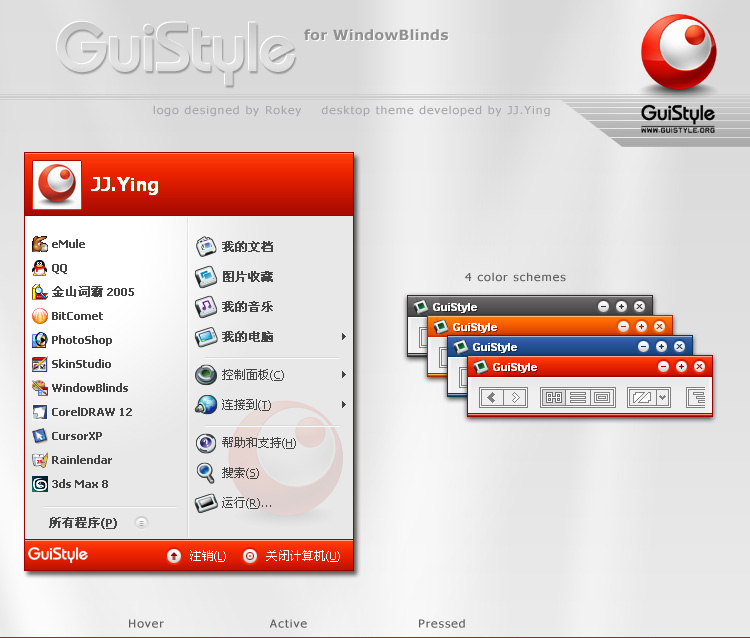Open 我的音乐 music icon
The image size is (750, 638).
[x=206, y=307]
